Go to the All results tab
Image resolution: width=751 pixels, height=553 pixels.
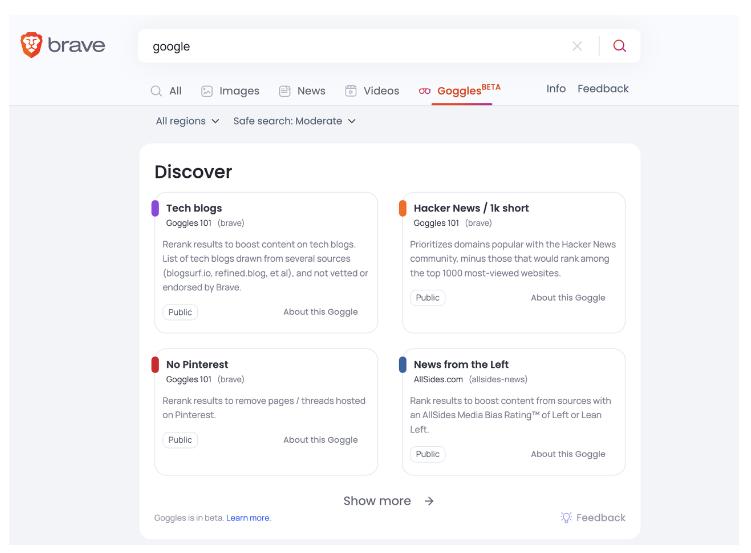click(166, 91)
